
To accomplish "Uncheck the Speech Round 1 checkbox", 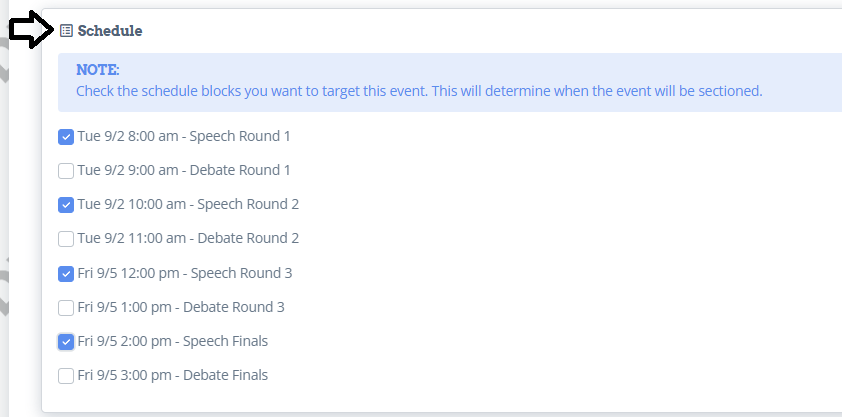I will (x=66, y=137).
